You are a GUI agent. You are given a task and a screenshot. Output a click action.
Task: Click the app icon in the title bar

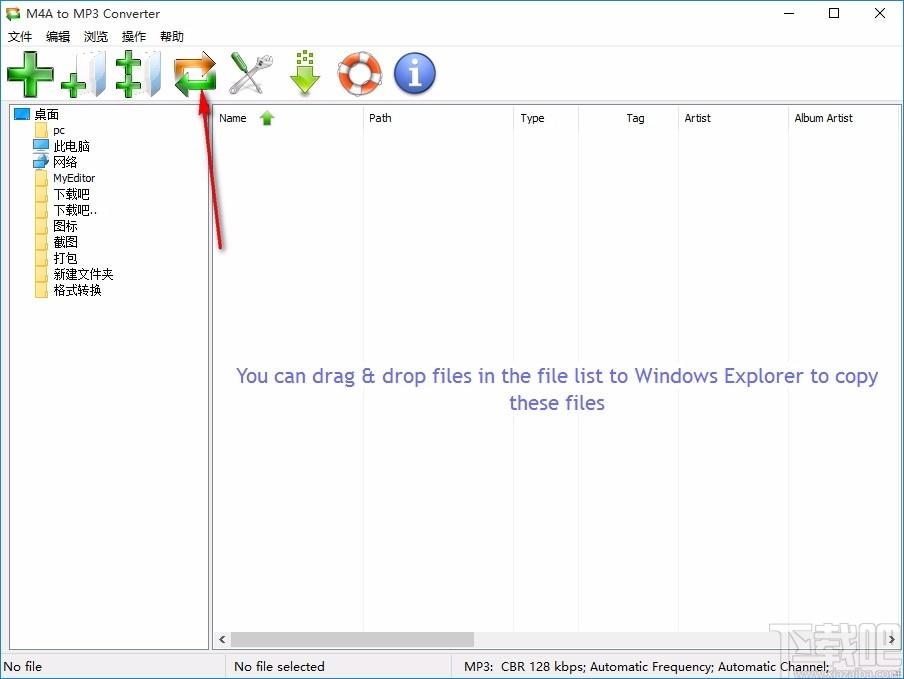pos(13,13)
